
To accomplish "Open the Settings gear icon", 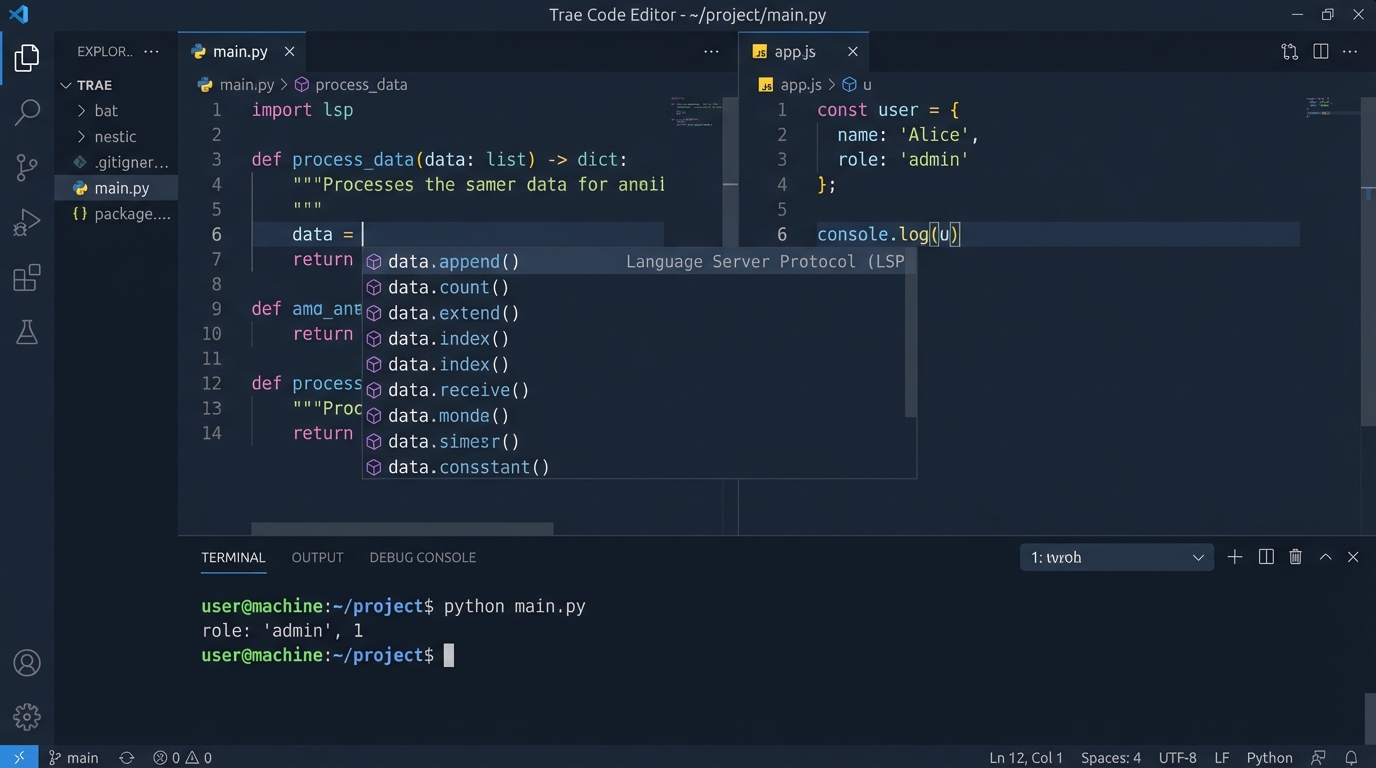I will (26, 716).
